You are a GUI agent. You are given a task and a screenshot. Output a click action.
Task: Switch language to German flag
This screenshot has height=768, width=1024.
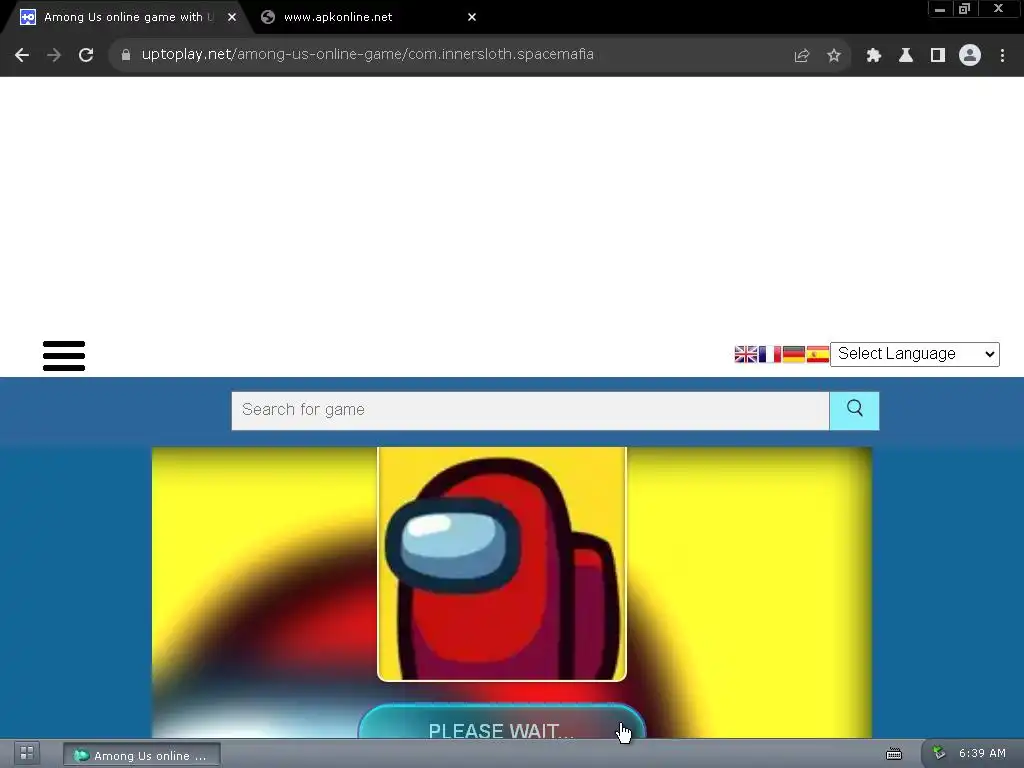point(793,354)
